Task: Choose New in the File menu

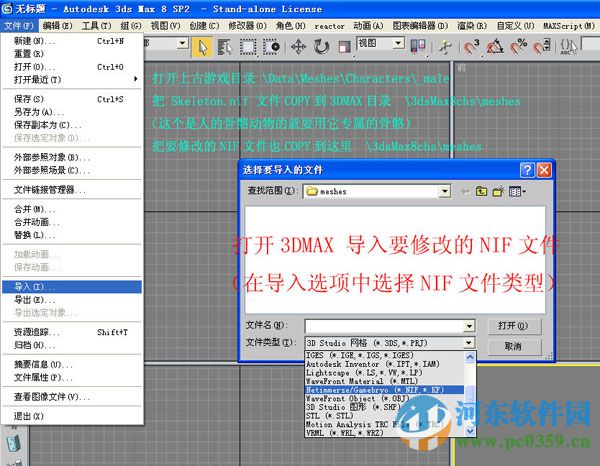Action: click(72, 41)
